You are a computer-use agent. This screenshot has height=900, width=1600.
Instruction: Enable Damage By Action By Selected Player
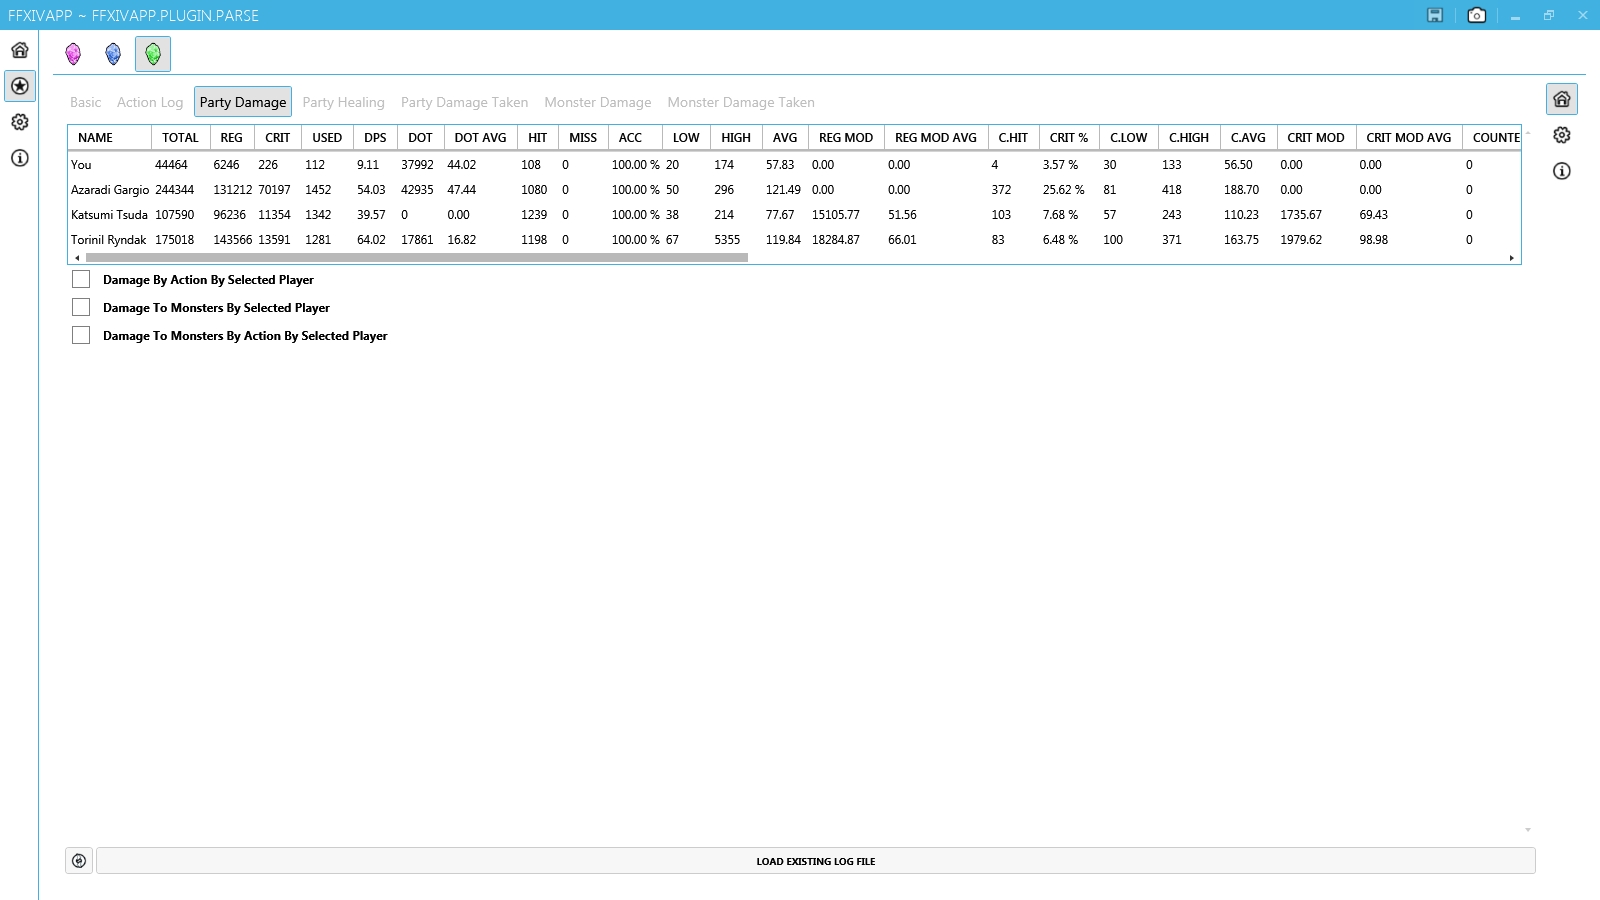pos(81,280)
